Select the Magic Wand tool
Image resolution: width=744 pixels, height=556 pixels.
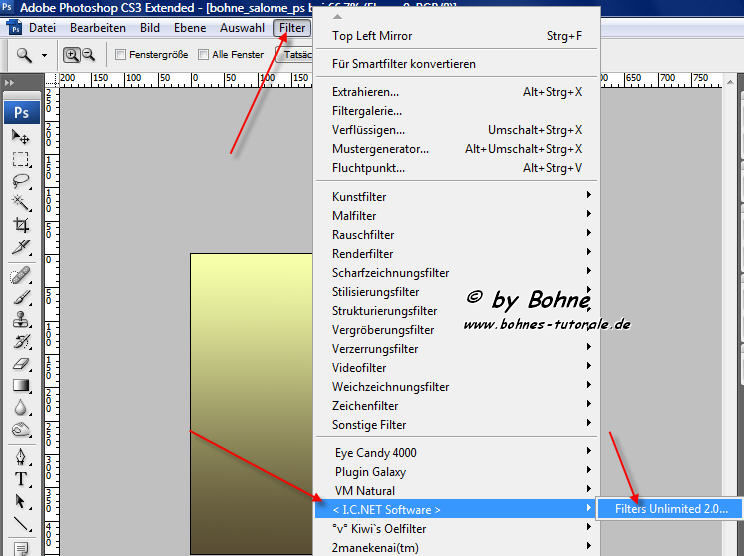tap(20, 203)
